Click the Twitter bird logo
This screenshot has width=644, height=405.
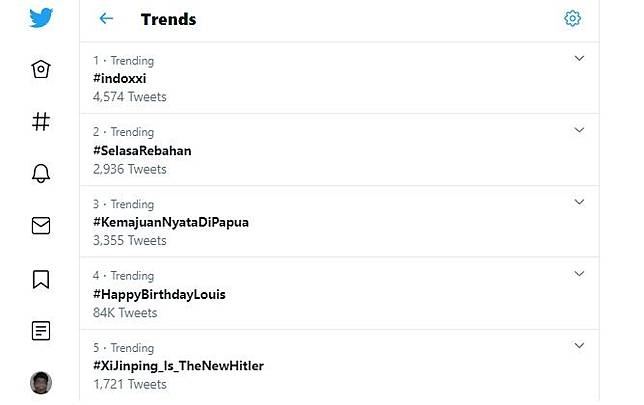coord(41,18)
